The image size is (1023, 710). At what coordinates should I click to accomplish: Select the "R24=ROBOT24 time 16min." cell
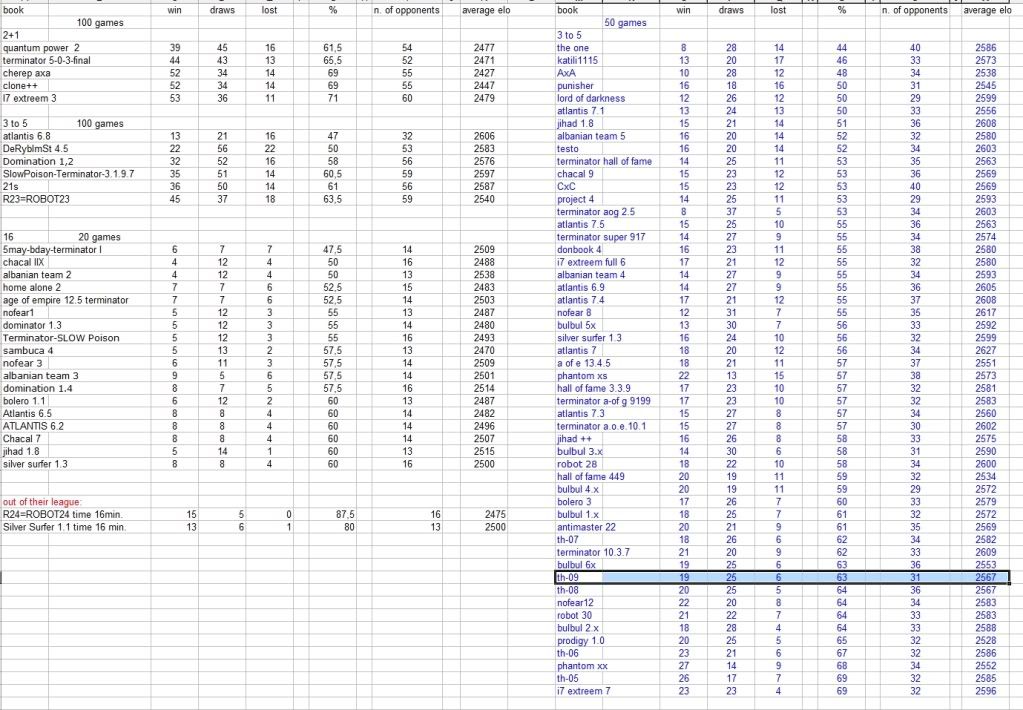pyautogui.click(x=63, y=515)
